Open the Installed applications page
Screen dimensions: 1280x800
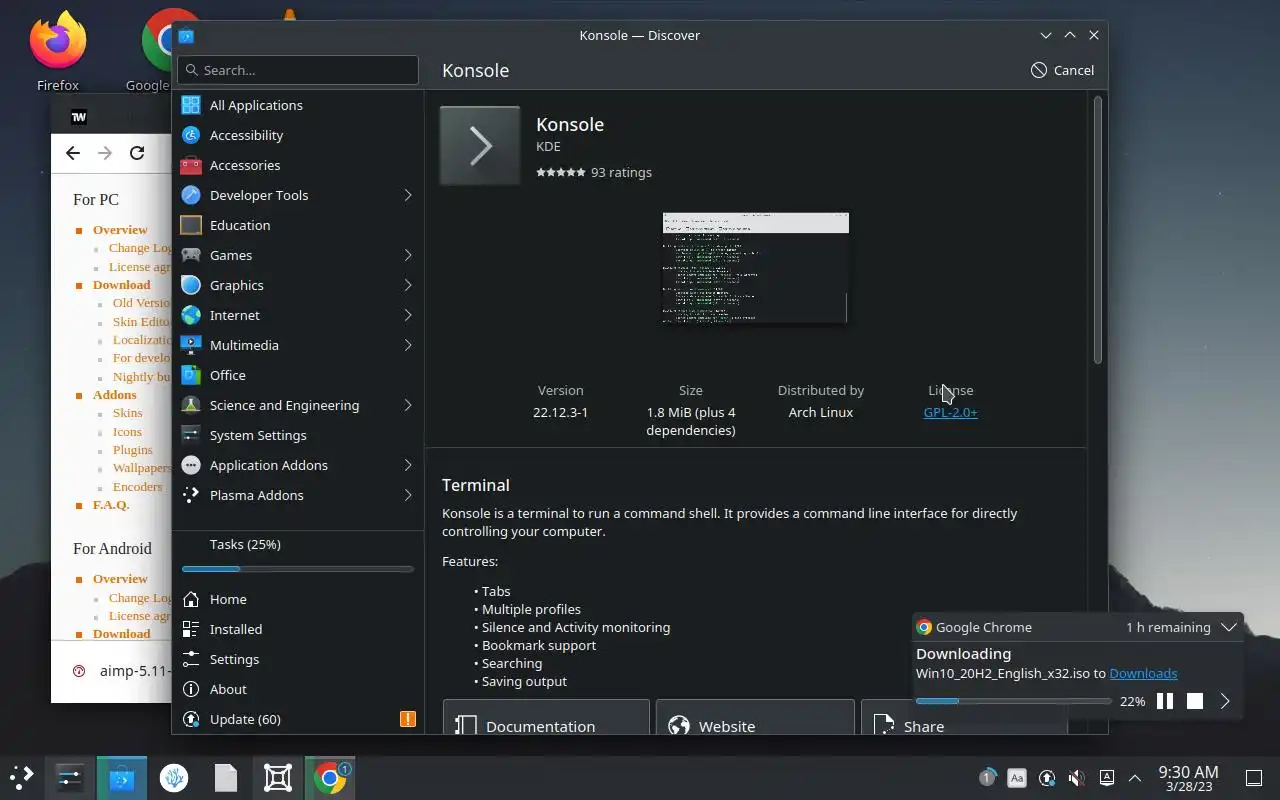pyautogui.click(x=298, y=629)
